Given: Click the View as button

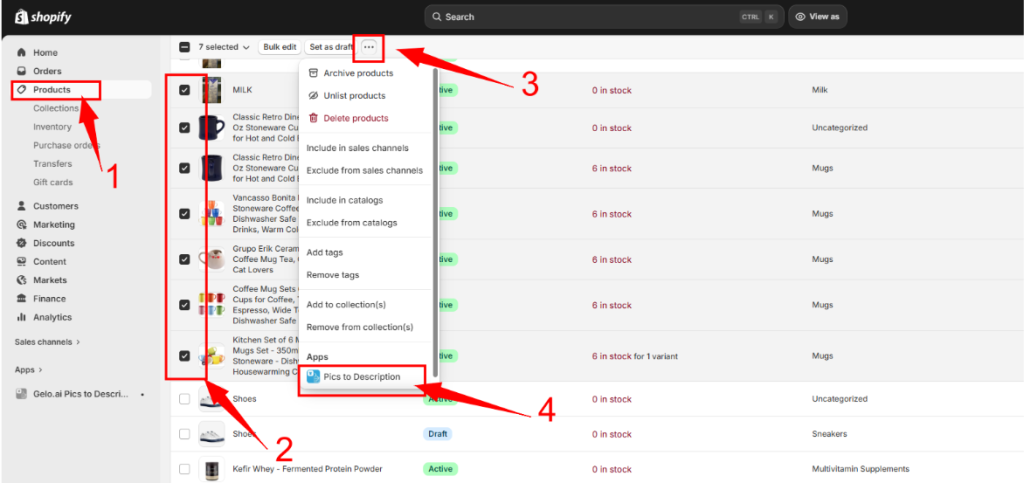Looking at the screenshot, I should (817, 17).
